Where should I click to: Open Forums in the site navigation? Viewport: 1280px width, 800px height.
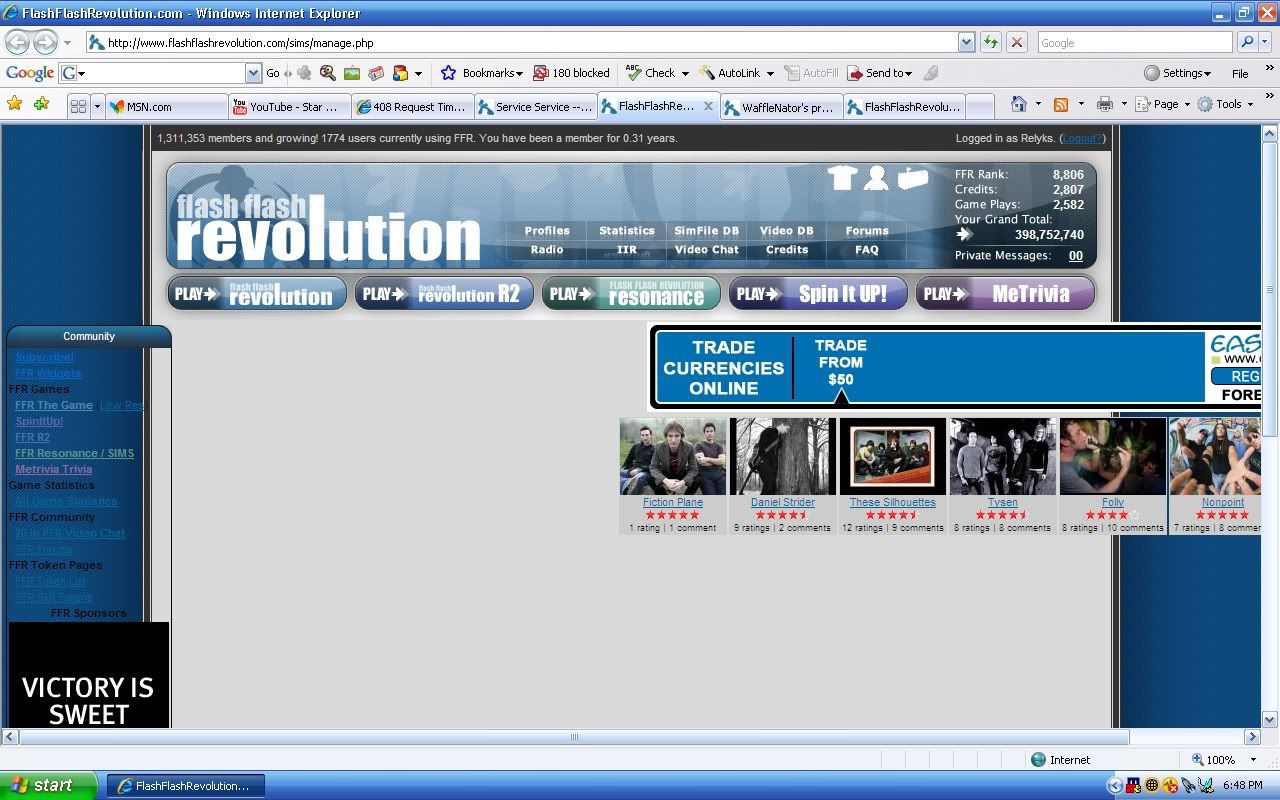pos(866,230)
